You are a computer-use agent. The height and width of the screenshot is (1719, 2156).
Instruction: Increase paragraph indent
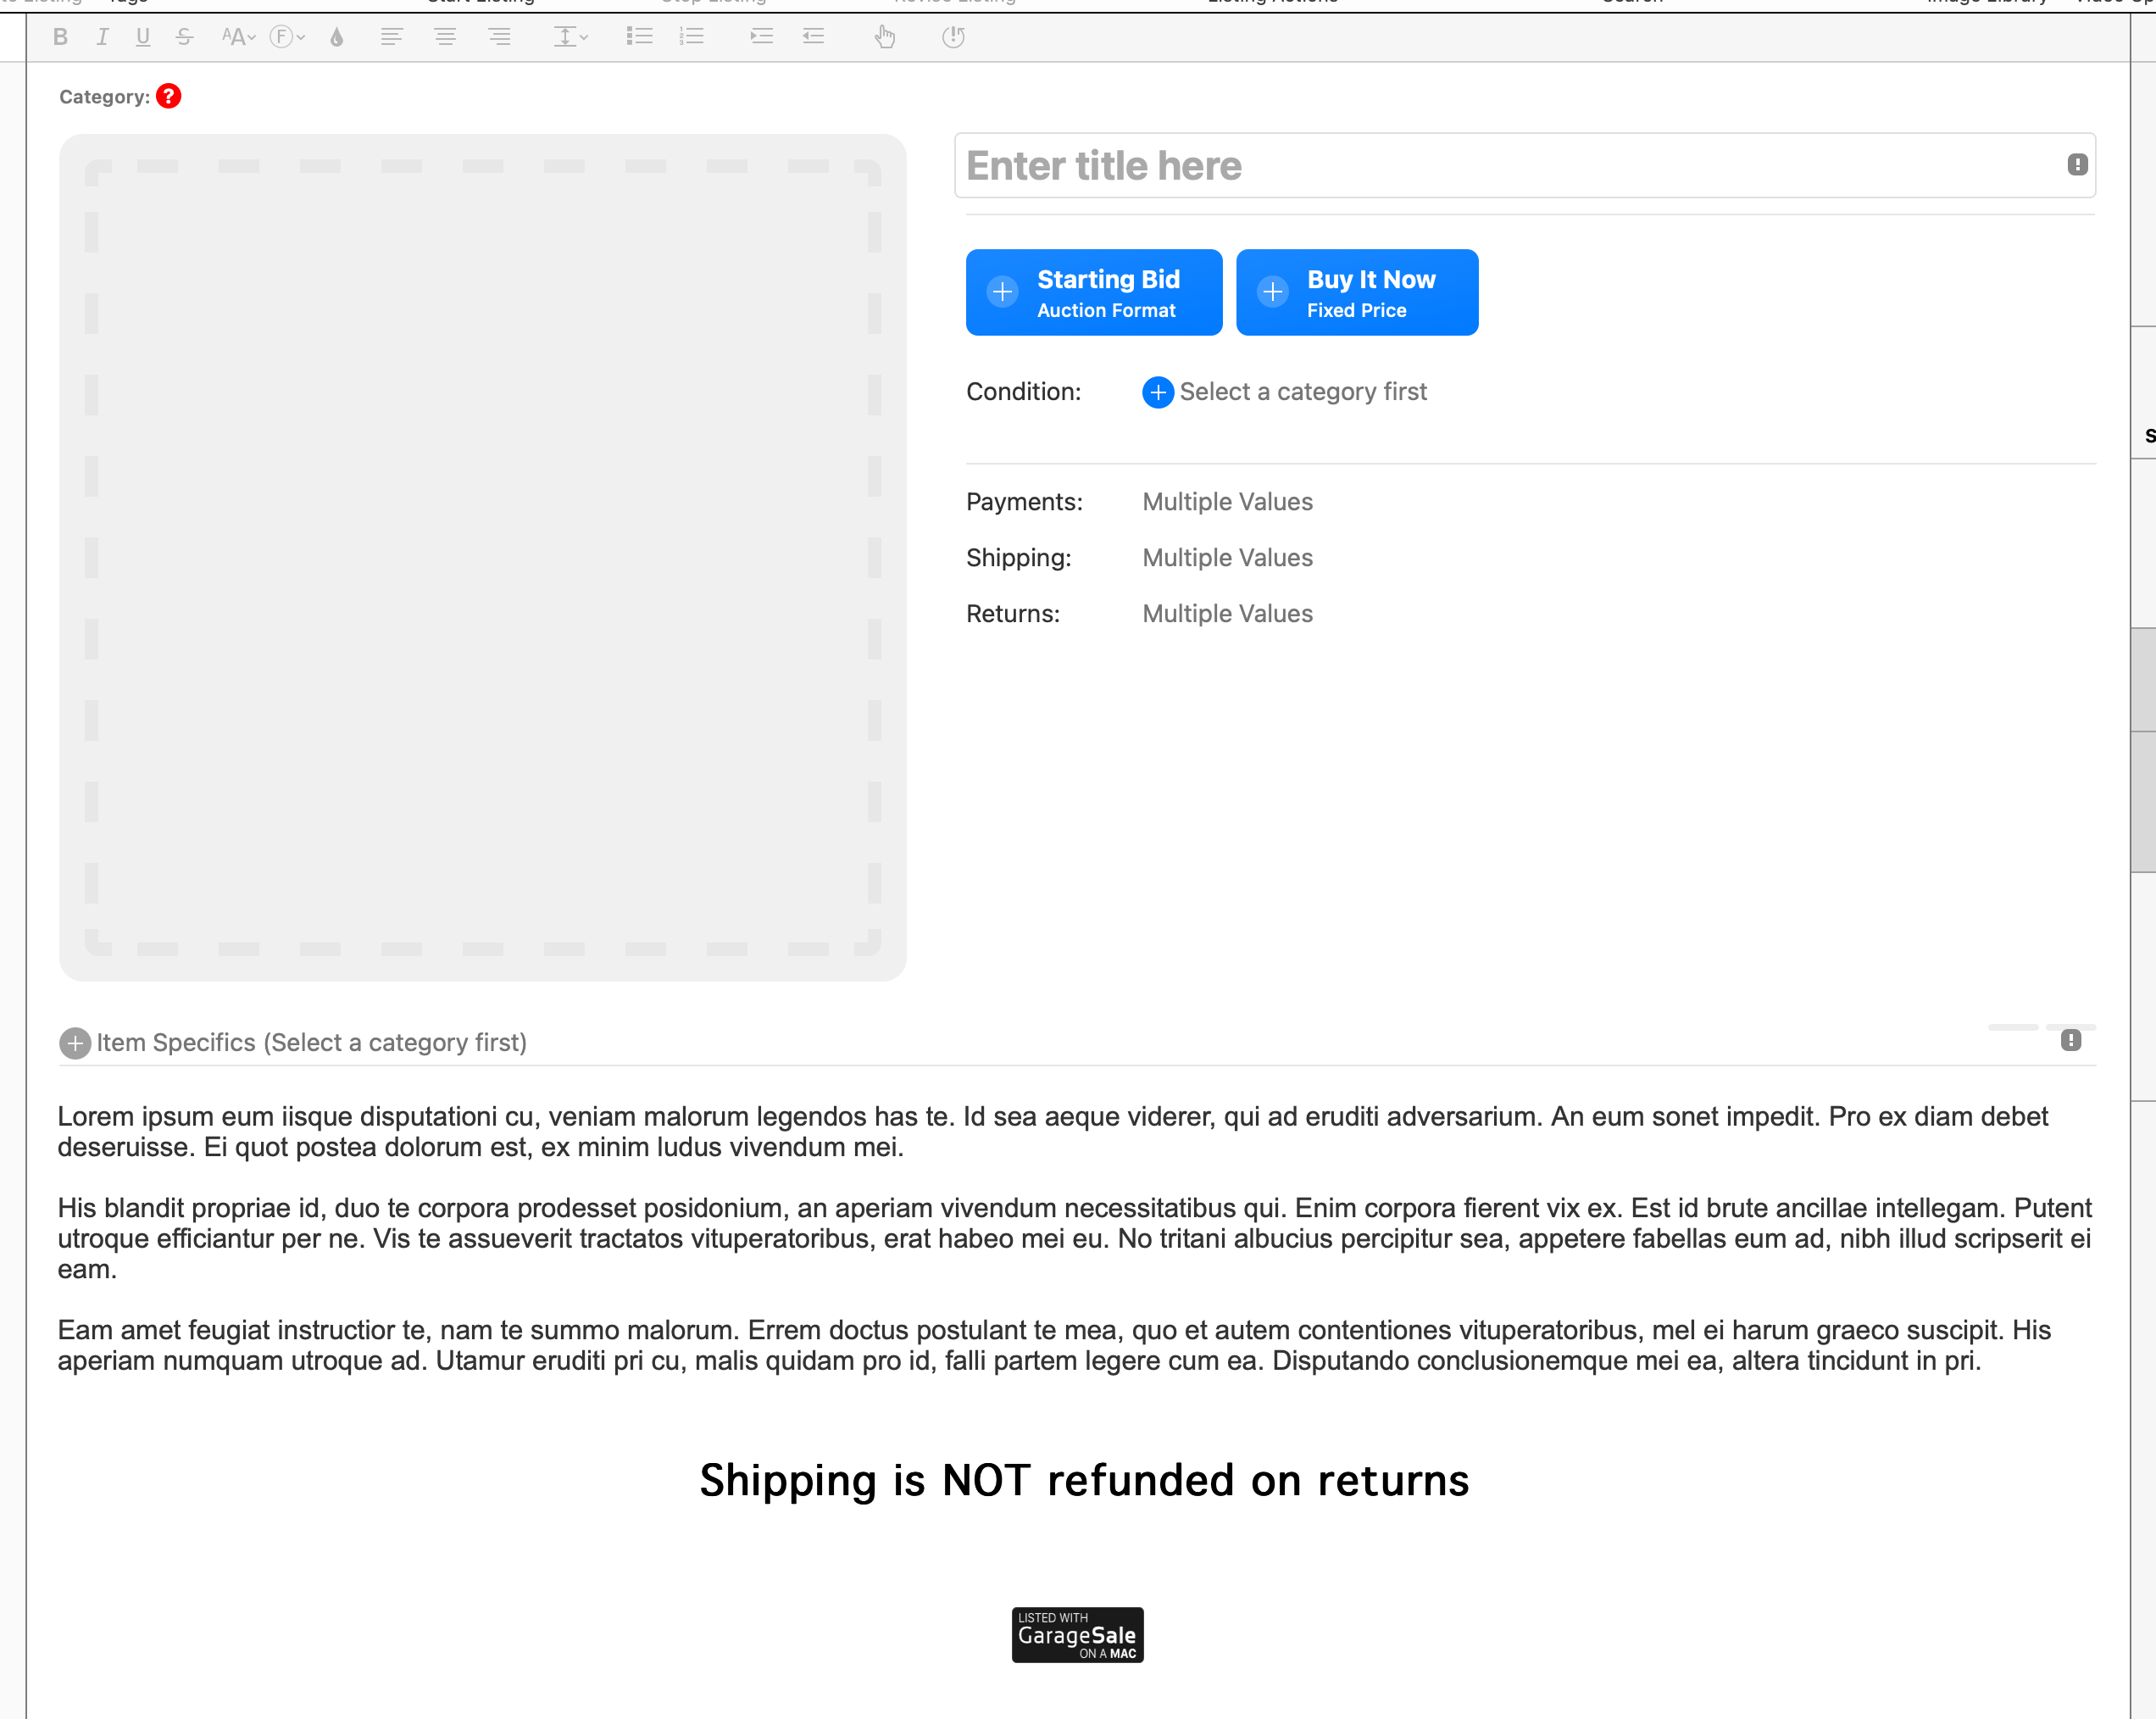pos(761,37)
